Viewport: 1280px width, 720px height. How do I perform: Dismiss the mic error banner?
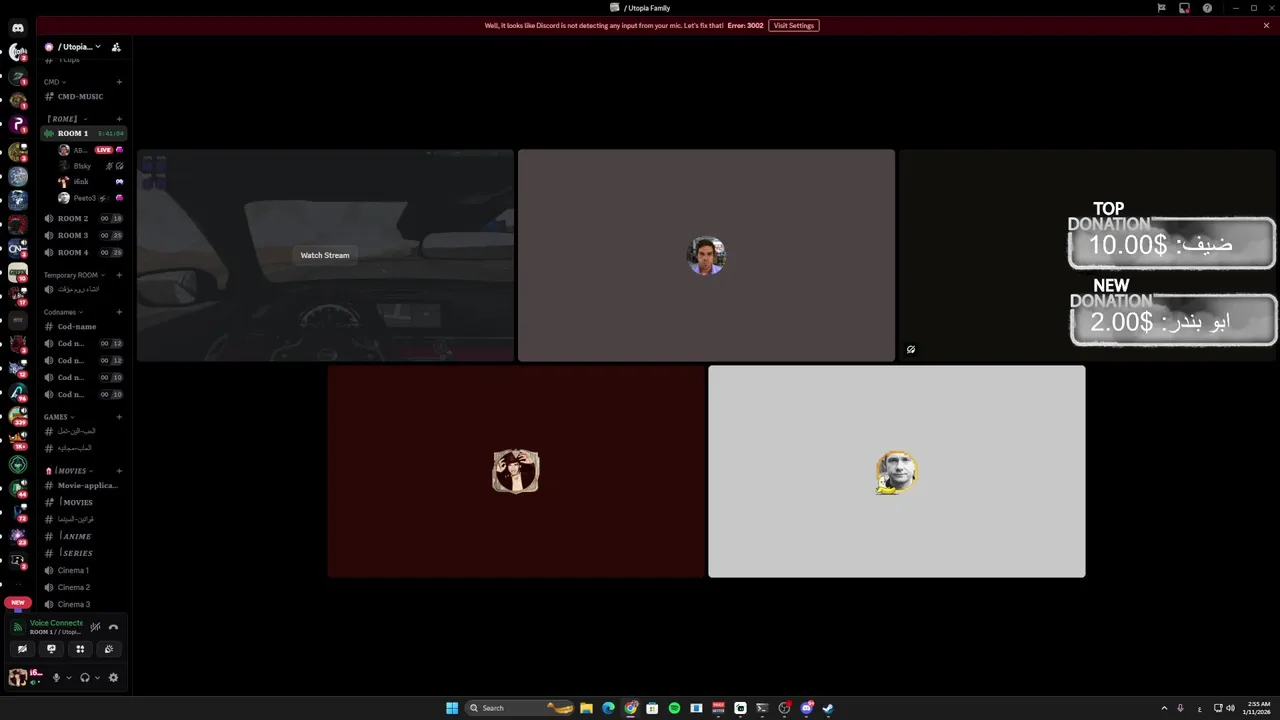1266,25
